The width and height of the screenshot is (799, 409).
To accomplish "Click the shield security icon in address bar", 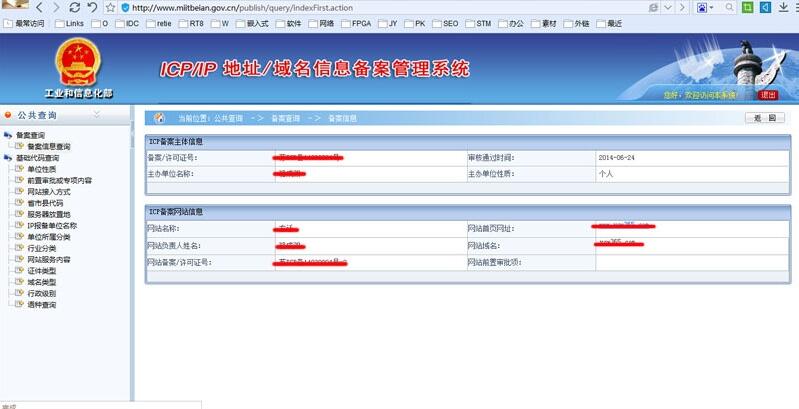I will [125, 8].
